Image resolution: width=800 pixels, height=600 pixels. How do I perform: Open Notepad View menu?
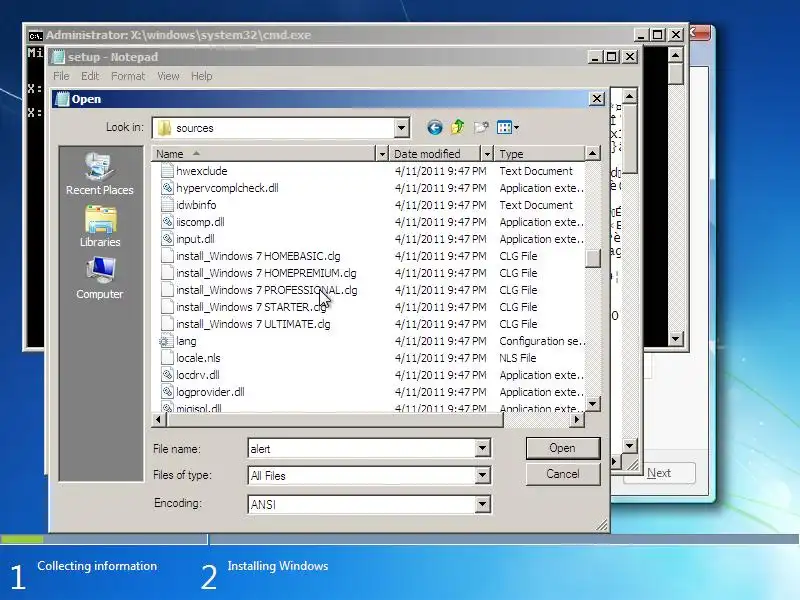pyautogui.click(x=168, y=76)
